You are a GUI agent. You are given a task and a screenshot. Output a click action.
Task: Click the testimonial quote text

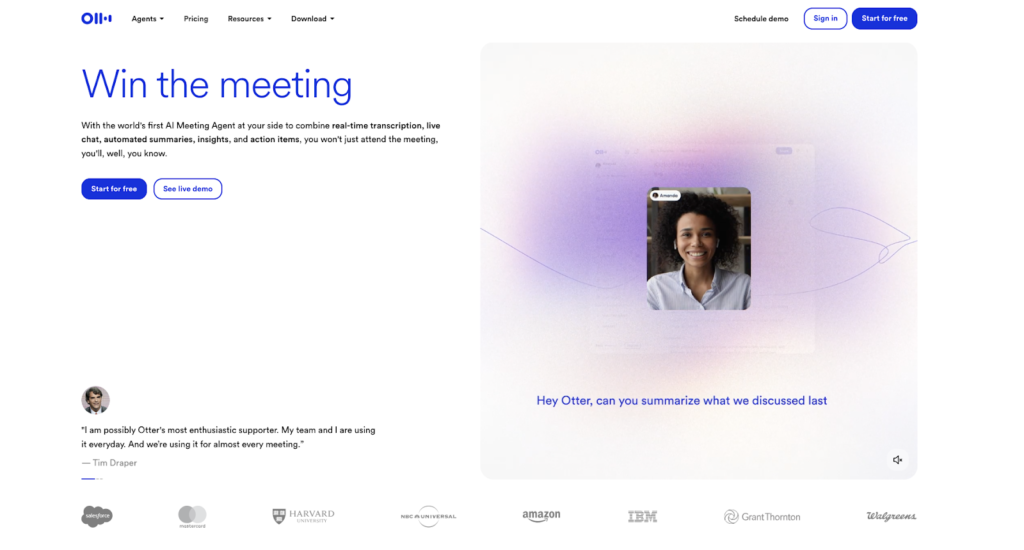coord(228,437)
